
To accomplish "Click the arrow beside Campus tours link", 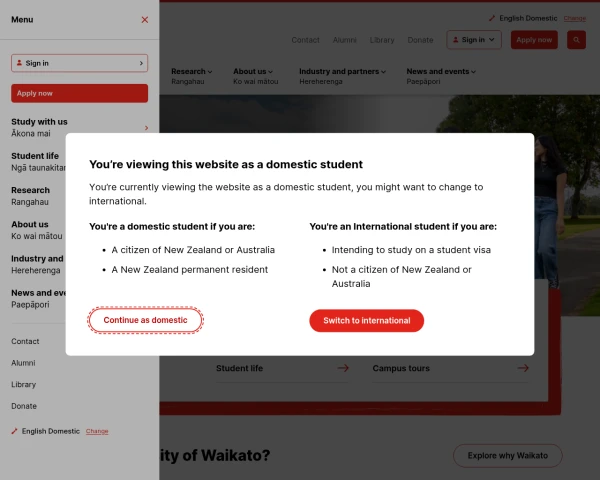I will click(x=523, y=368).
